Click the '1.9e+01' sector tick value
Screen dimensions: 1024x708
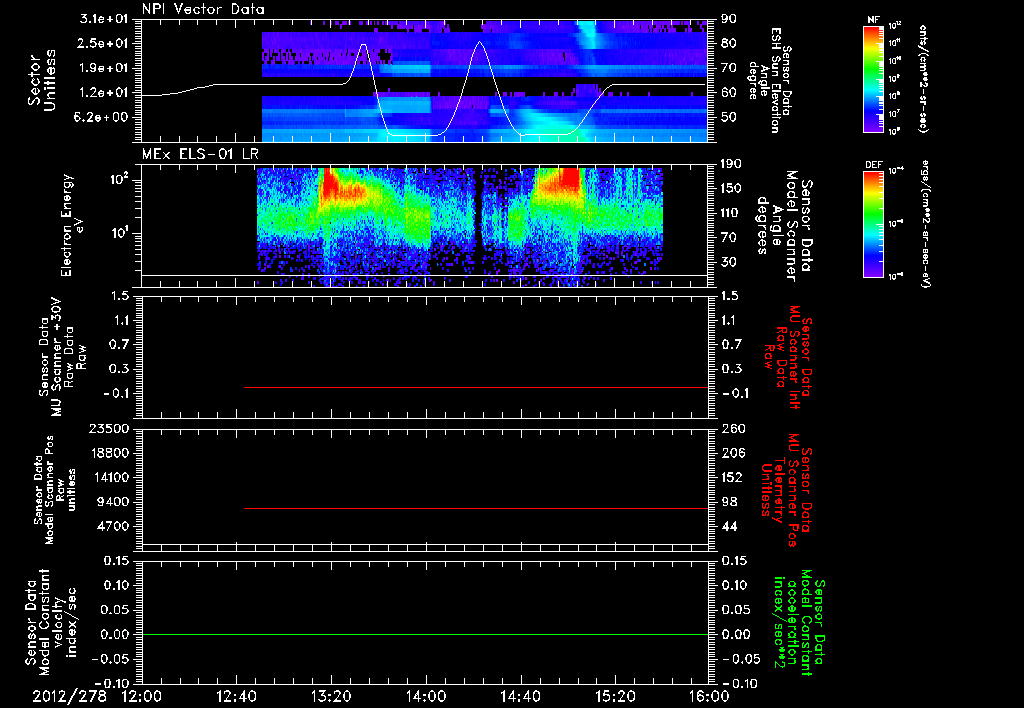104,68
